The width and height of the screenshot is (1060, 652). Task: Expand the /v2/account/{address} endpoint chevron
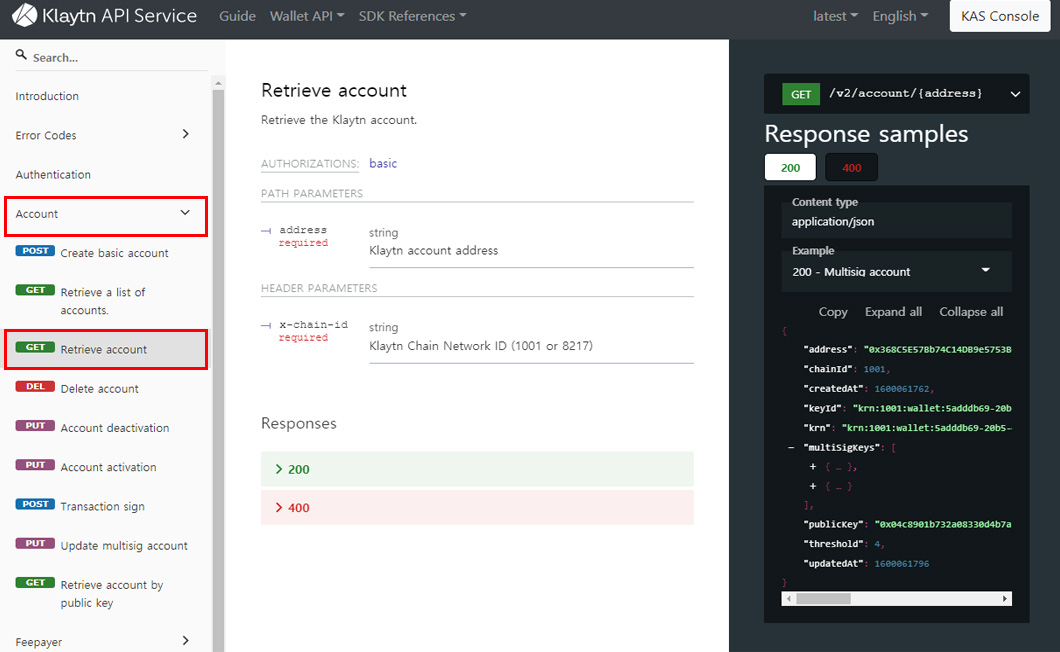[1015, 94]
